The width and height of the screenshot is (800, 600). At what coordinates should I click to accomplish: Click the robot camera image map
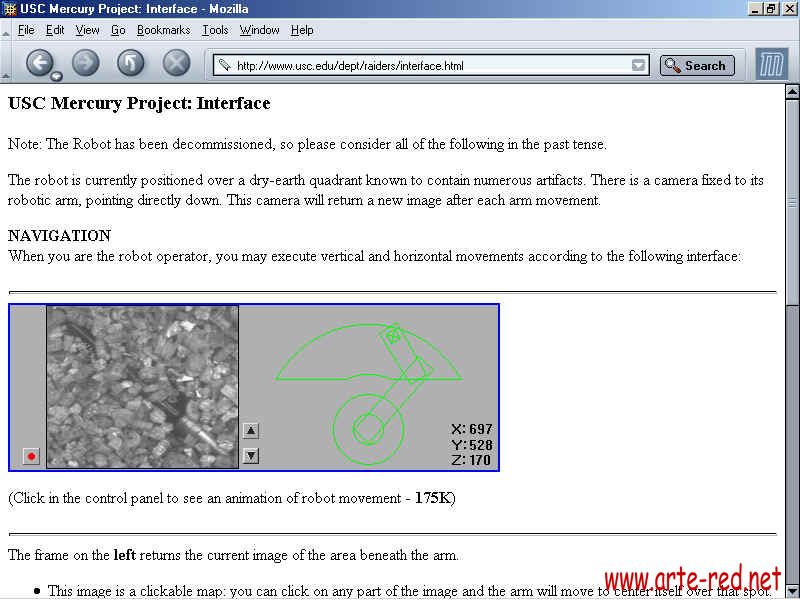point(142,386)
